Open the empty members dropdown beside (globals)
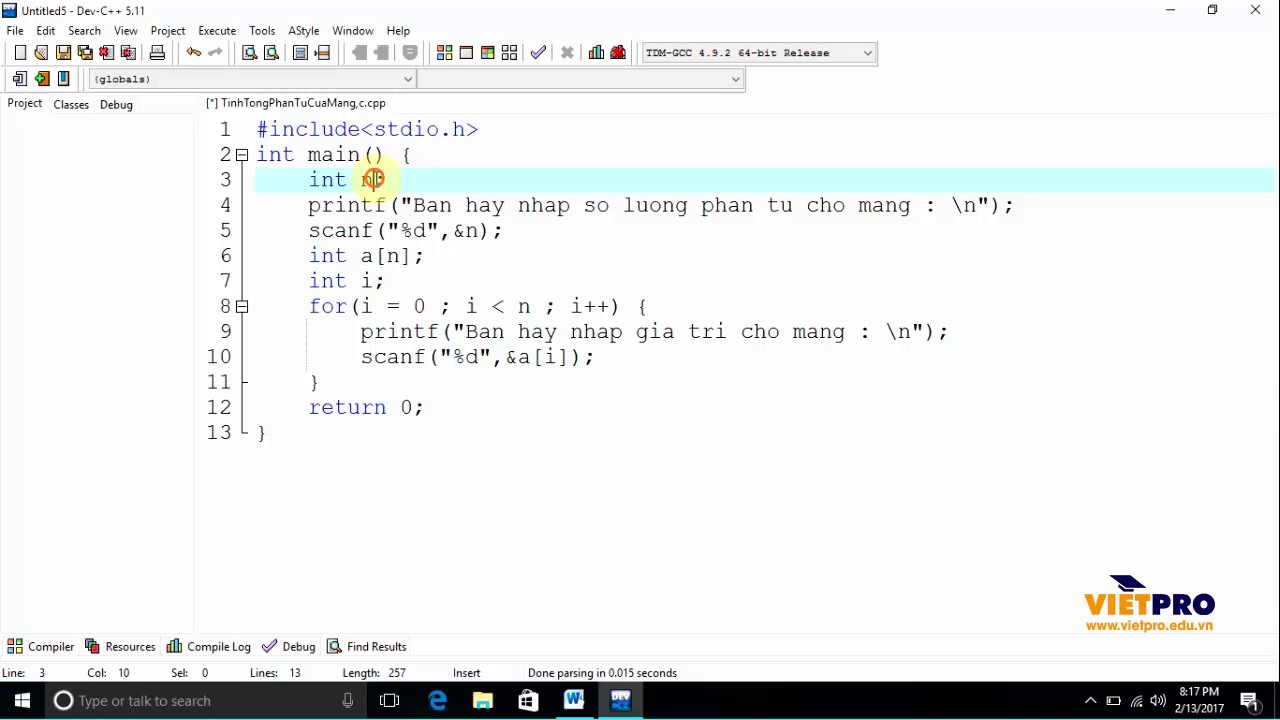Screen dimensions: 1280x720 [581, 79]
